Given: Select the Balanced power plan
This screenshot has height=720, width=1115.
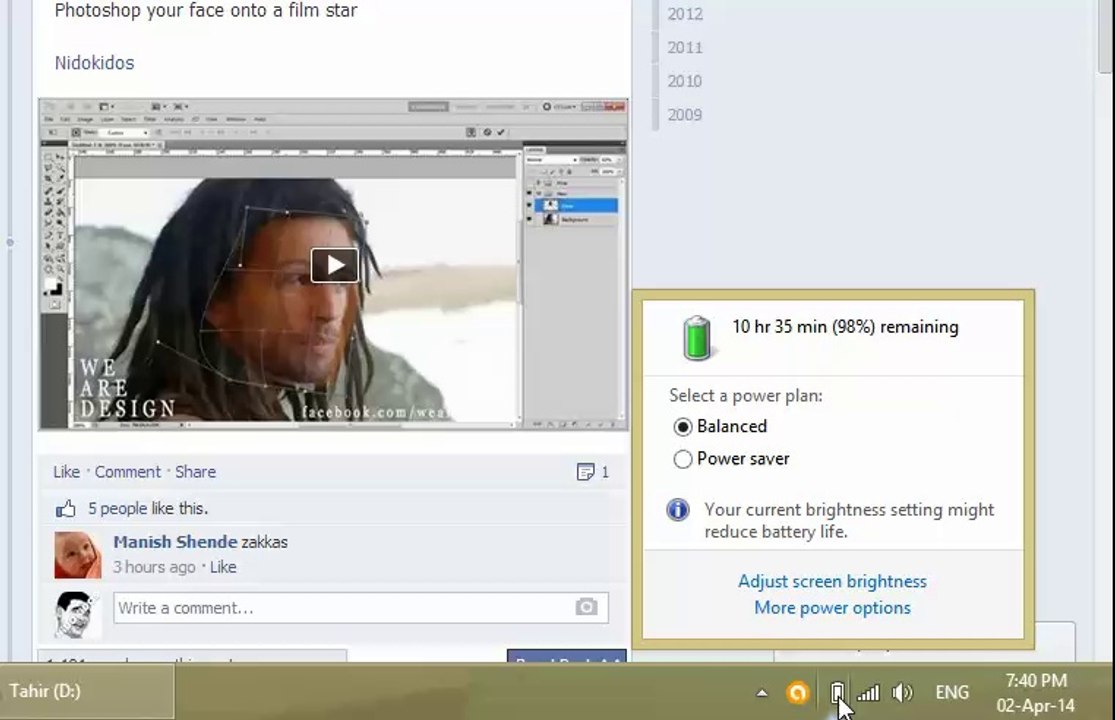Looking at the screenshot, I should pyautogui.click(x=720, y=426).
